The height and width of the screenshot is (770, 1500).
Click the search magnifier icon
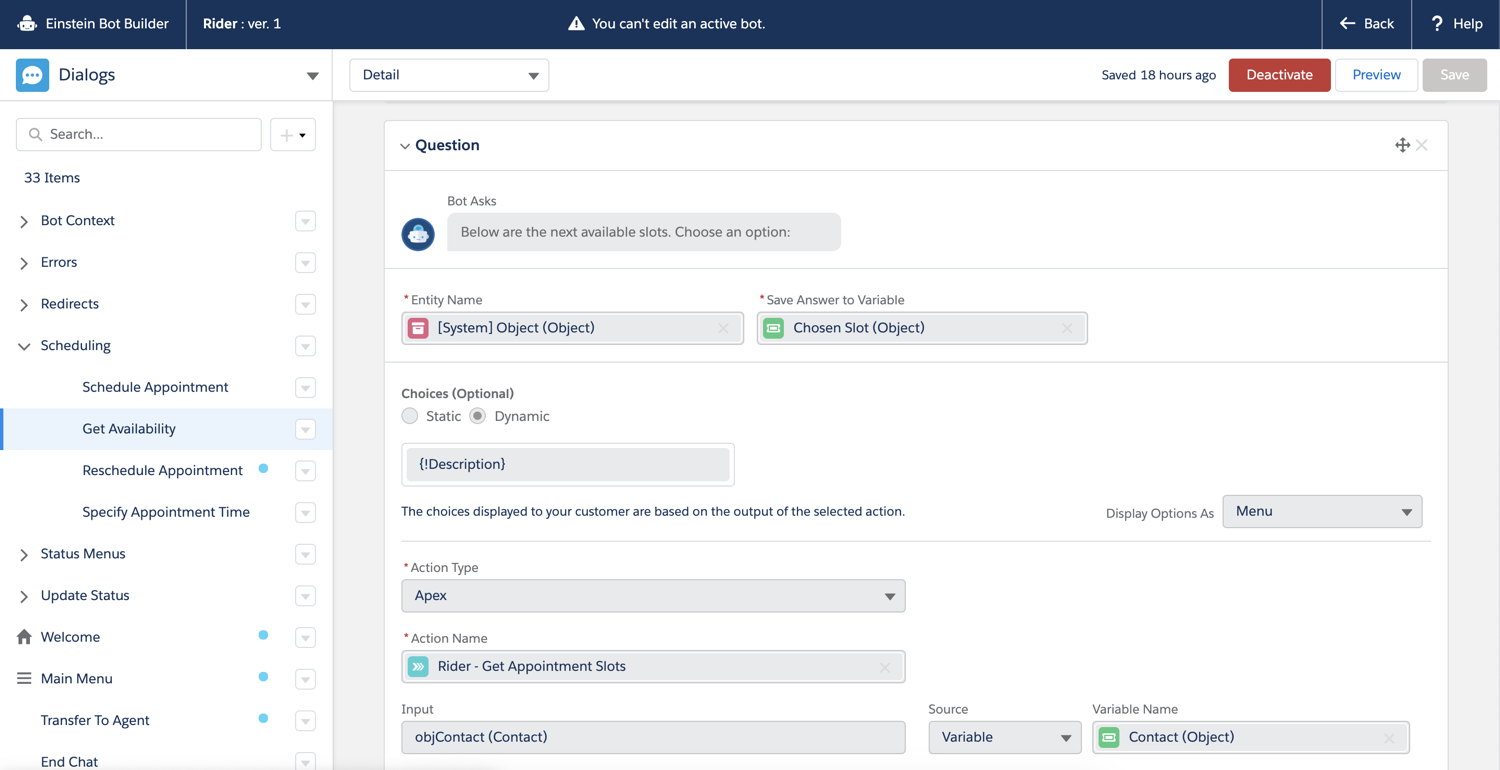pyautogui.click(x=36, y=134)
